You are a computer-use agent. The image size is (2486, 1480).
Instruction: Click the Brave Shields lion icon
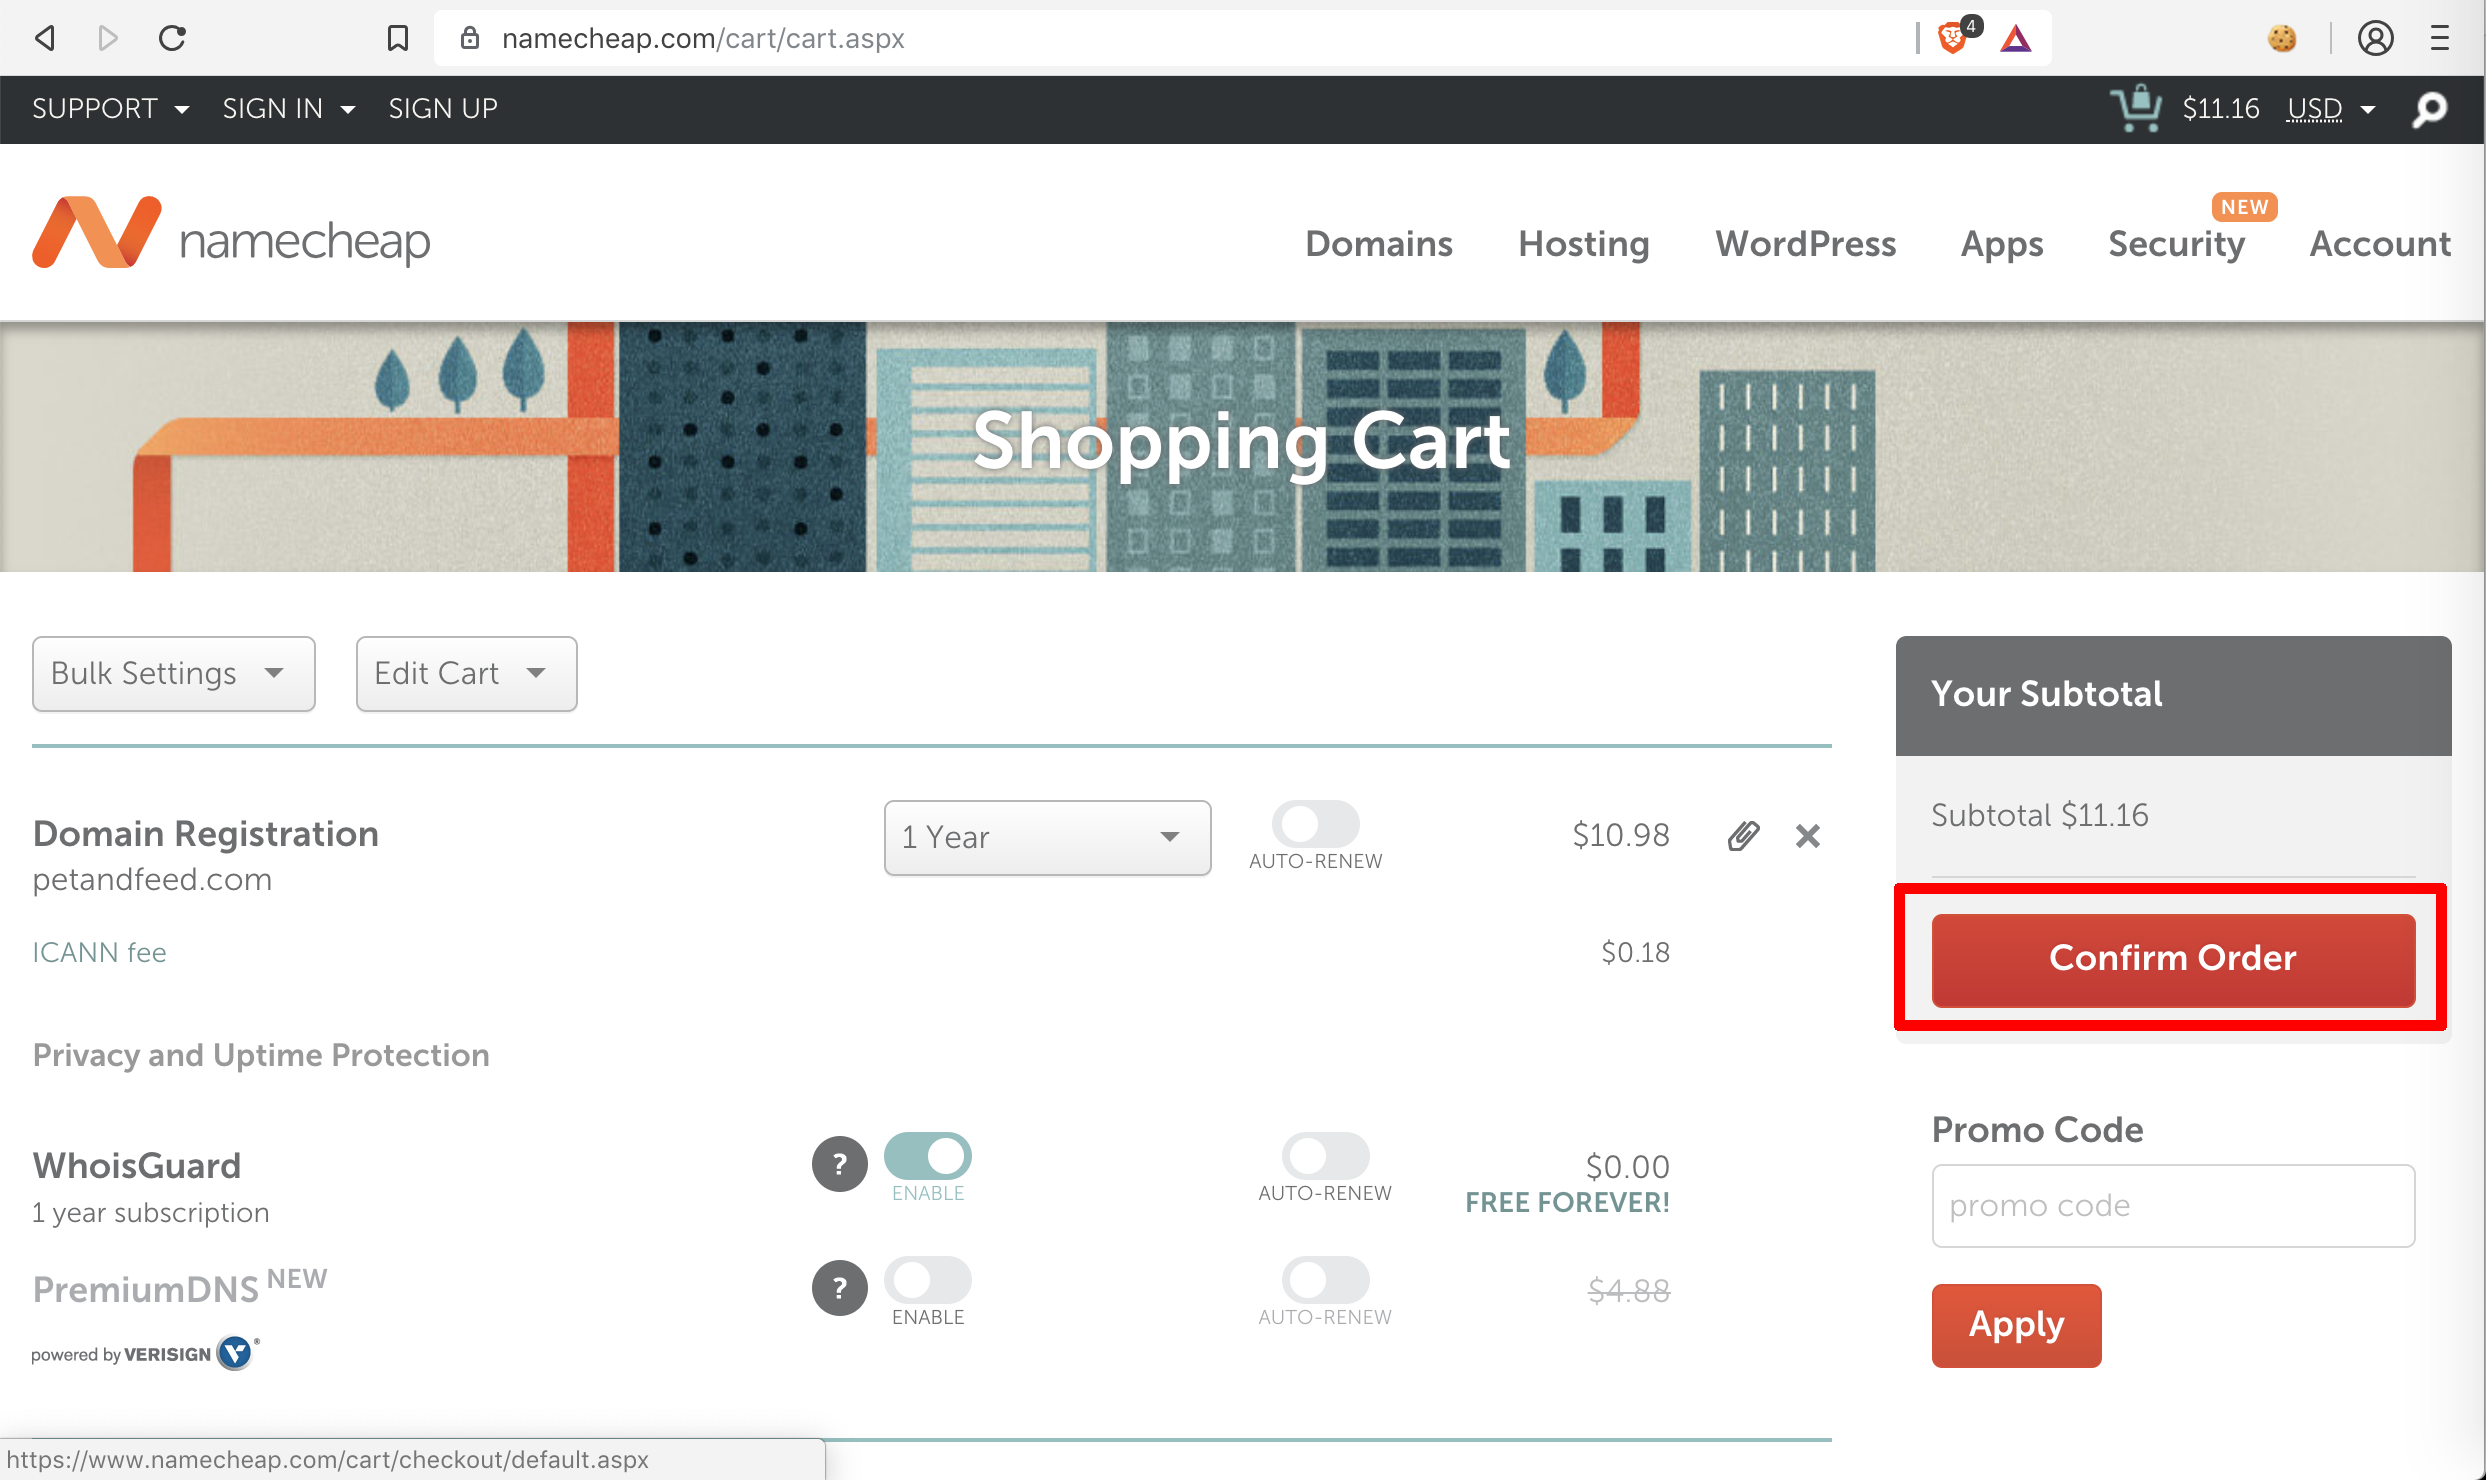[x=1951, y=39]
